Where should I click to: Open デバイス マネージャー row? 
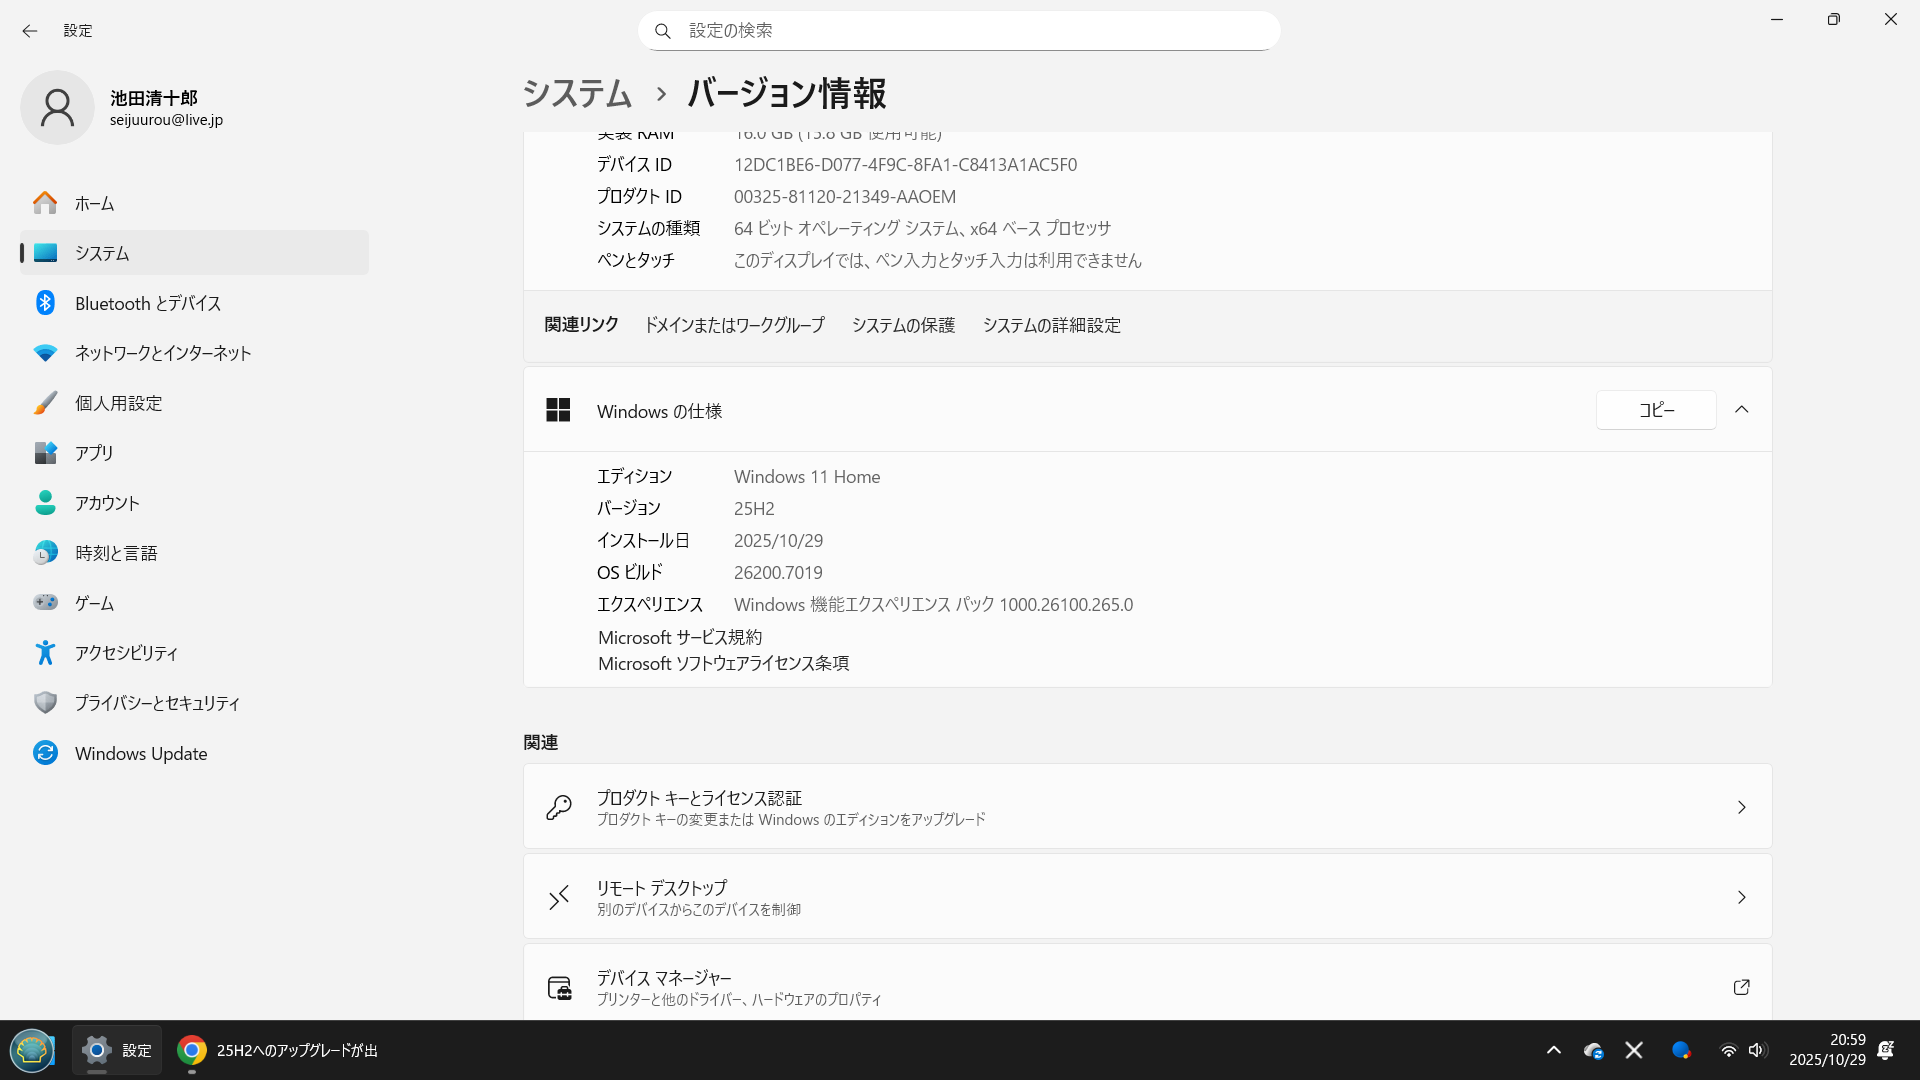[1147, 983]
